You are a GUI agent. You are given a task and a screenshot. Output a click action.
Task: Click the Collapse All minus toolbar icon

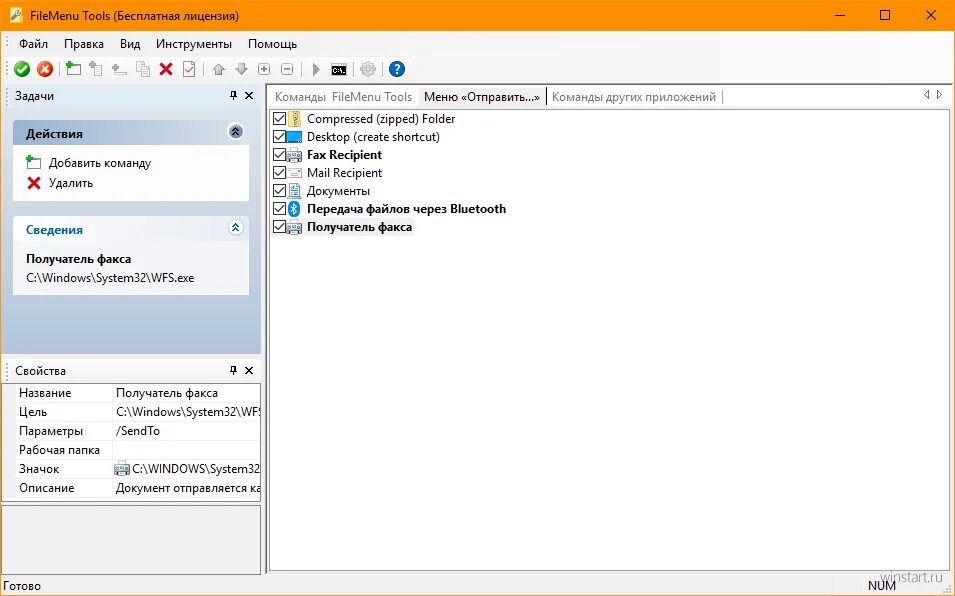pos(287,69)
